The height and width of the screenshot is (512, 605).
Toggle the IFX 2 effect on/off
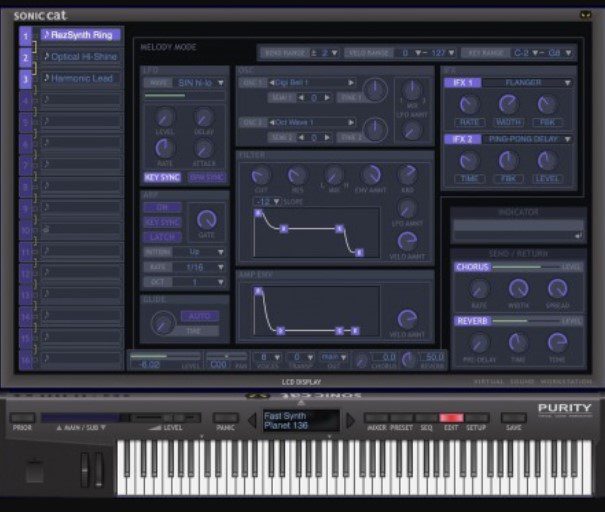[462, 139]
